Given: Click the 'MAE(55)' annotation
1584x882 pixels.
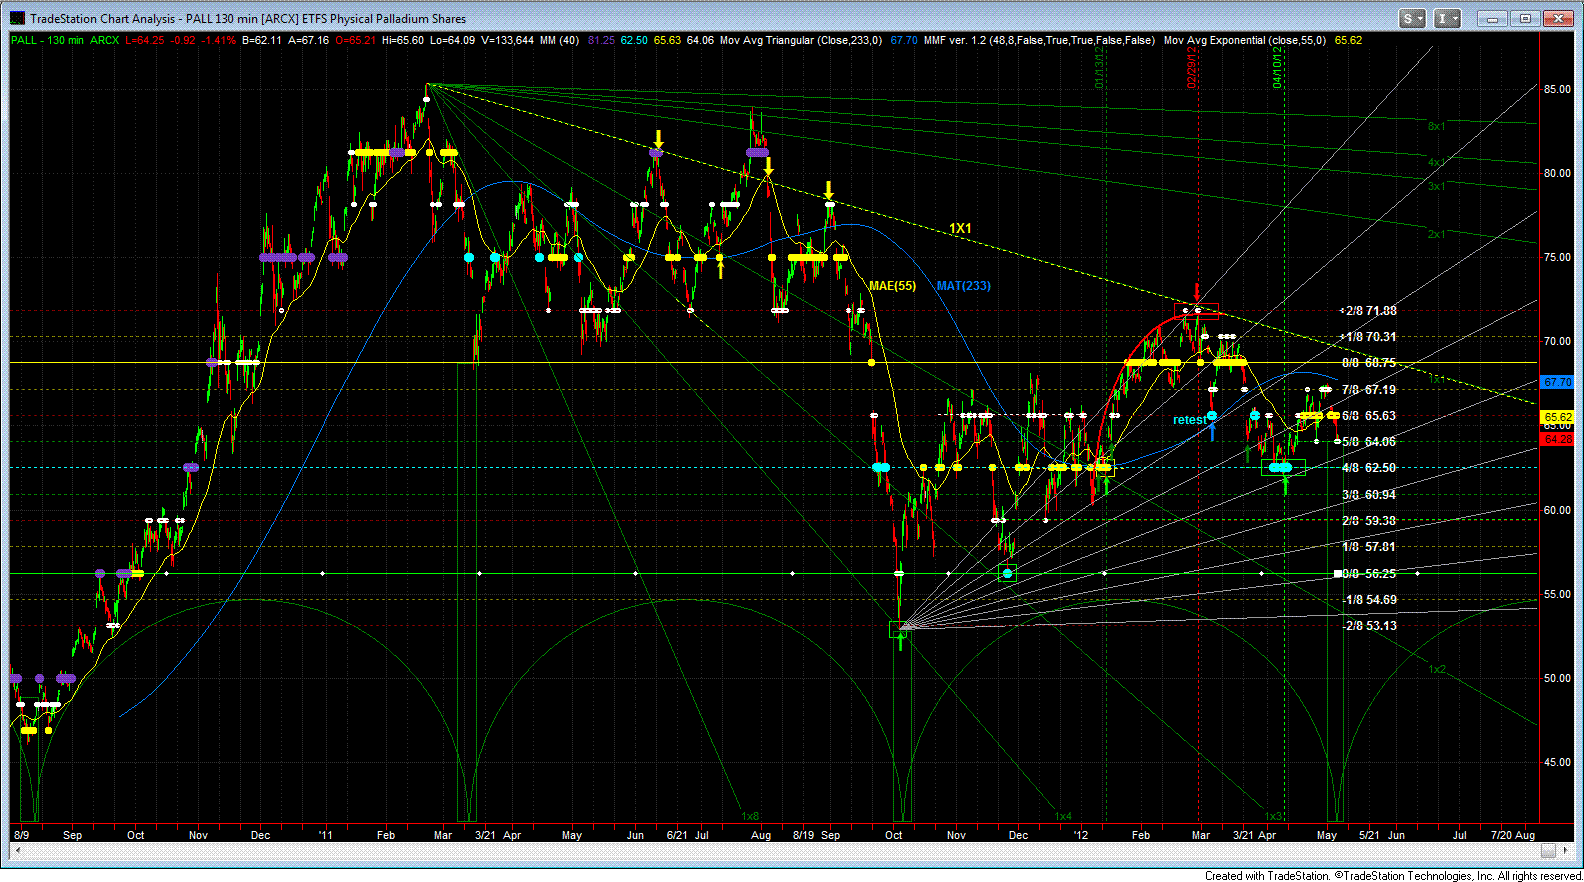Looking at the screenshot, I should [892, 286].
